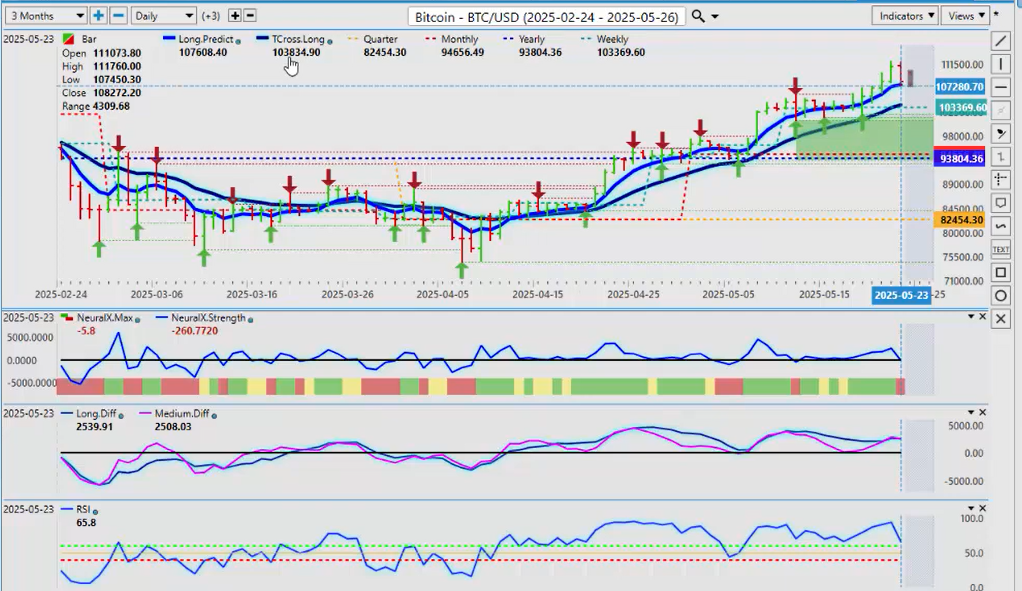The width and height of the screenshot is (1022, 591).
Task: Click the Bar chart type icon
Action: [68, 39]
